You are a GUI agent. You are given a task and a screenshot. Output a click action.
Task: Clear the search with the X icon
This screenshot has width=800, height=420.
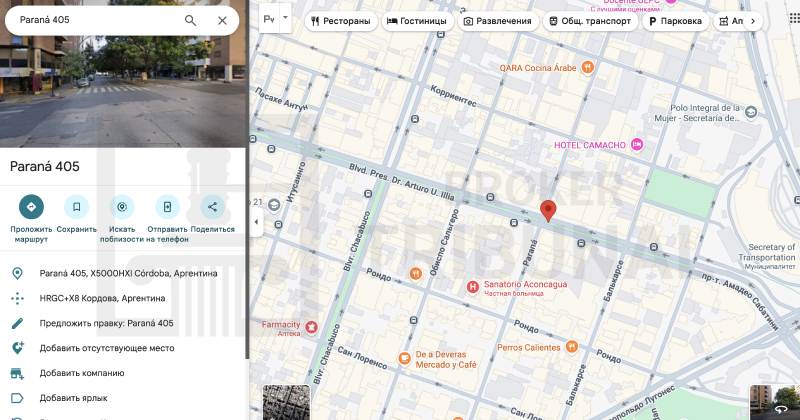pyautogui.click(x=222, y=20)
